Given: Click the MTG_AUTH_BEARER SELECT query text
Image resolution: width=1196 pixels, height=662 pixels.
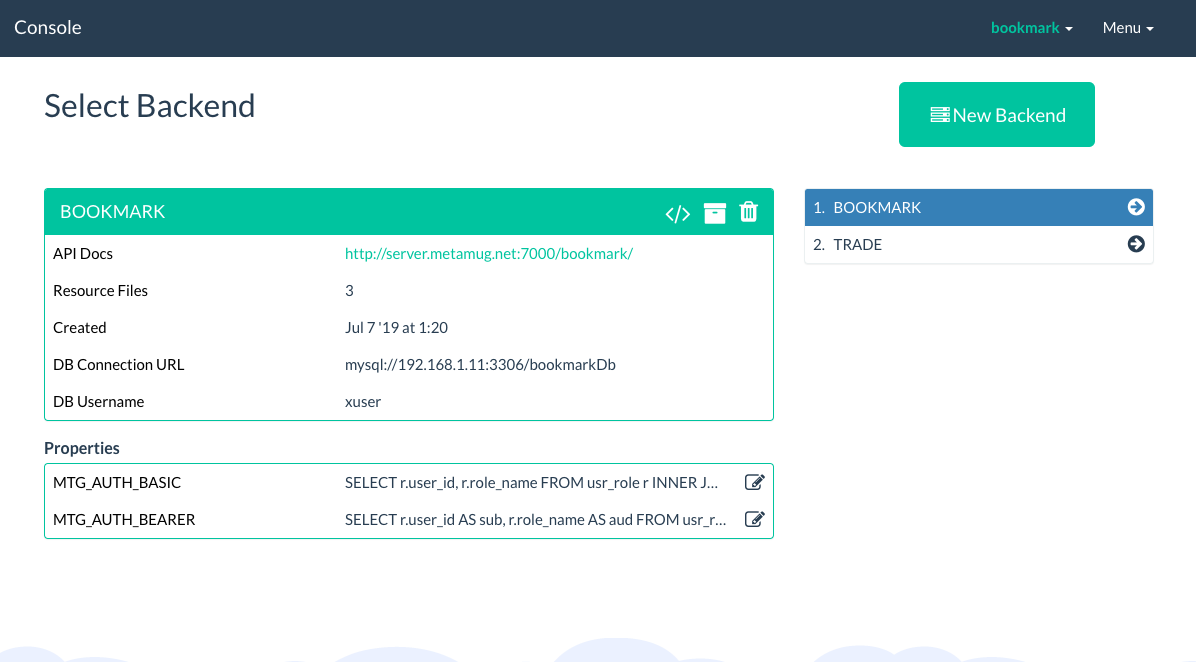Looking at the screenshot, I should click(535, 519).
